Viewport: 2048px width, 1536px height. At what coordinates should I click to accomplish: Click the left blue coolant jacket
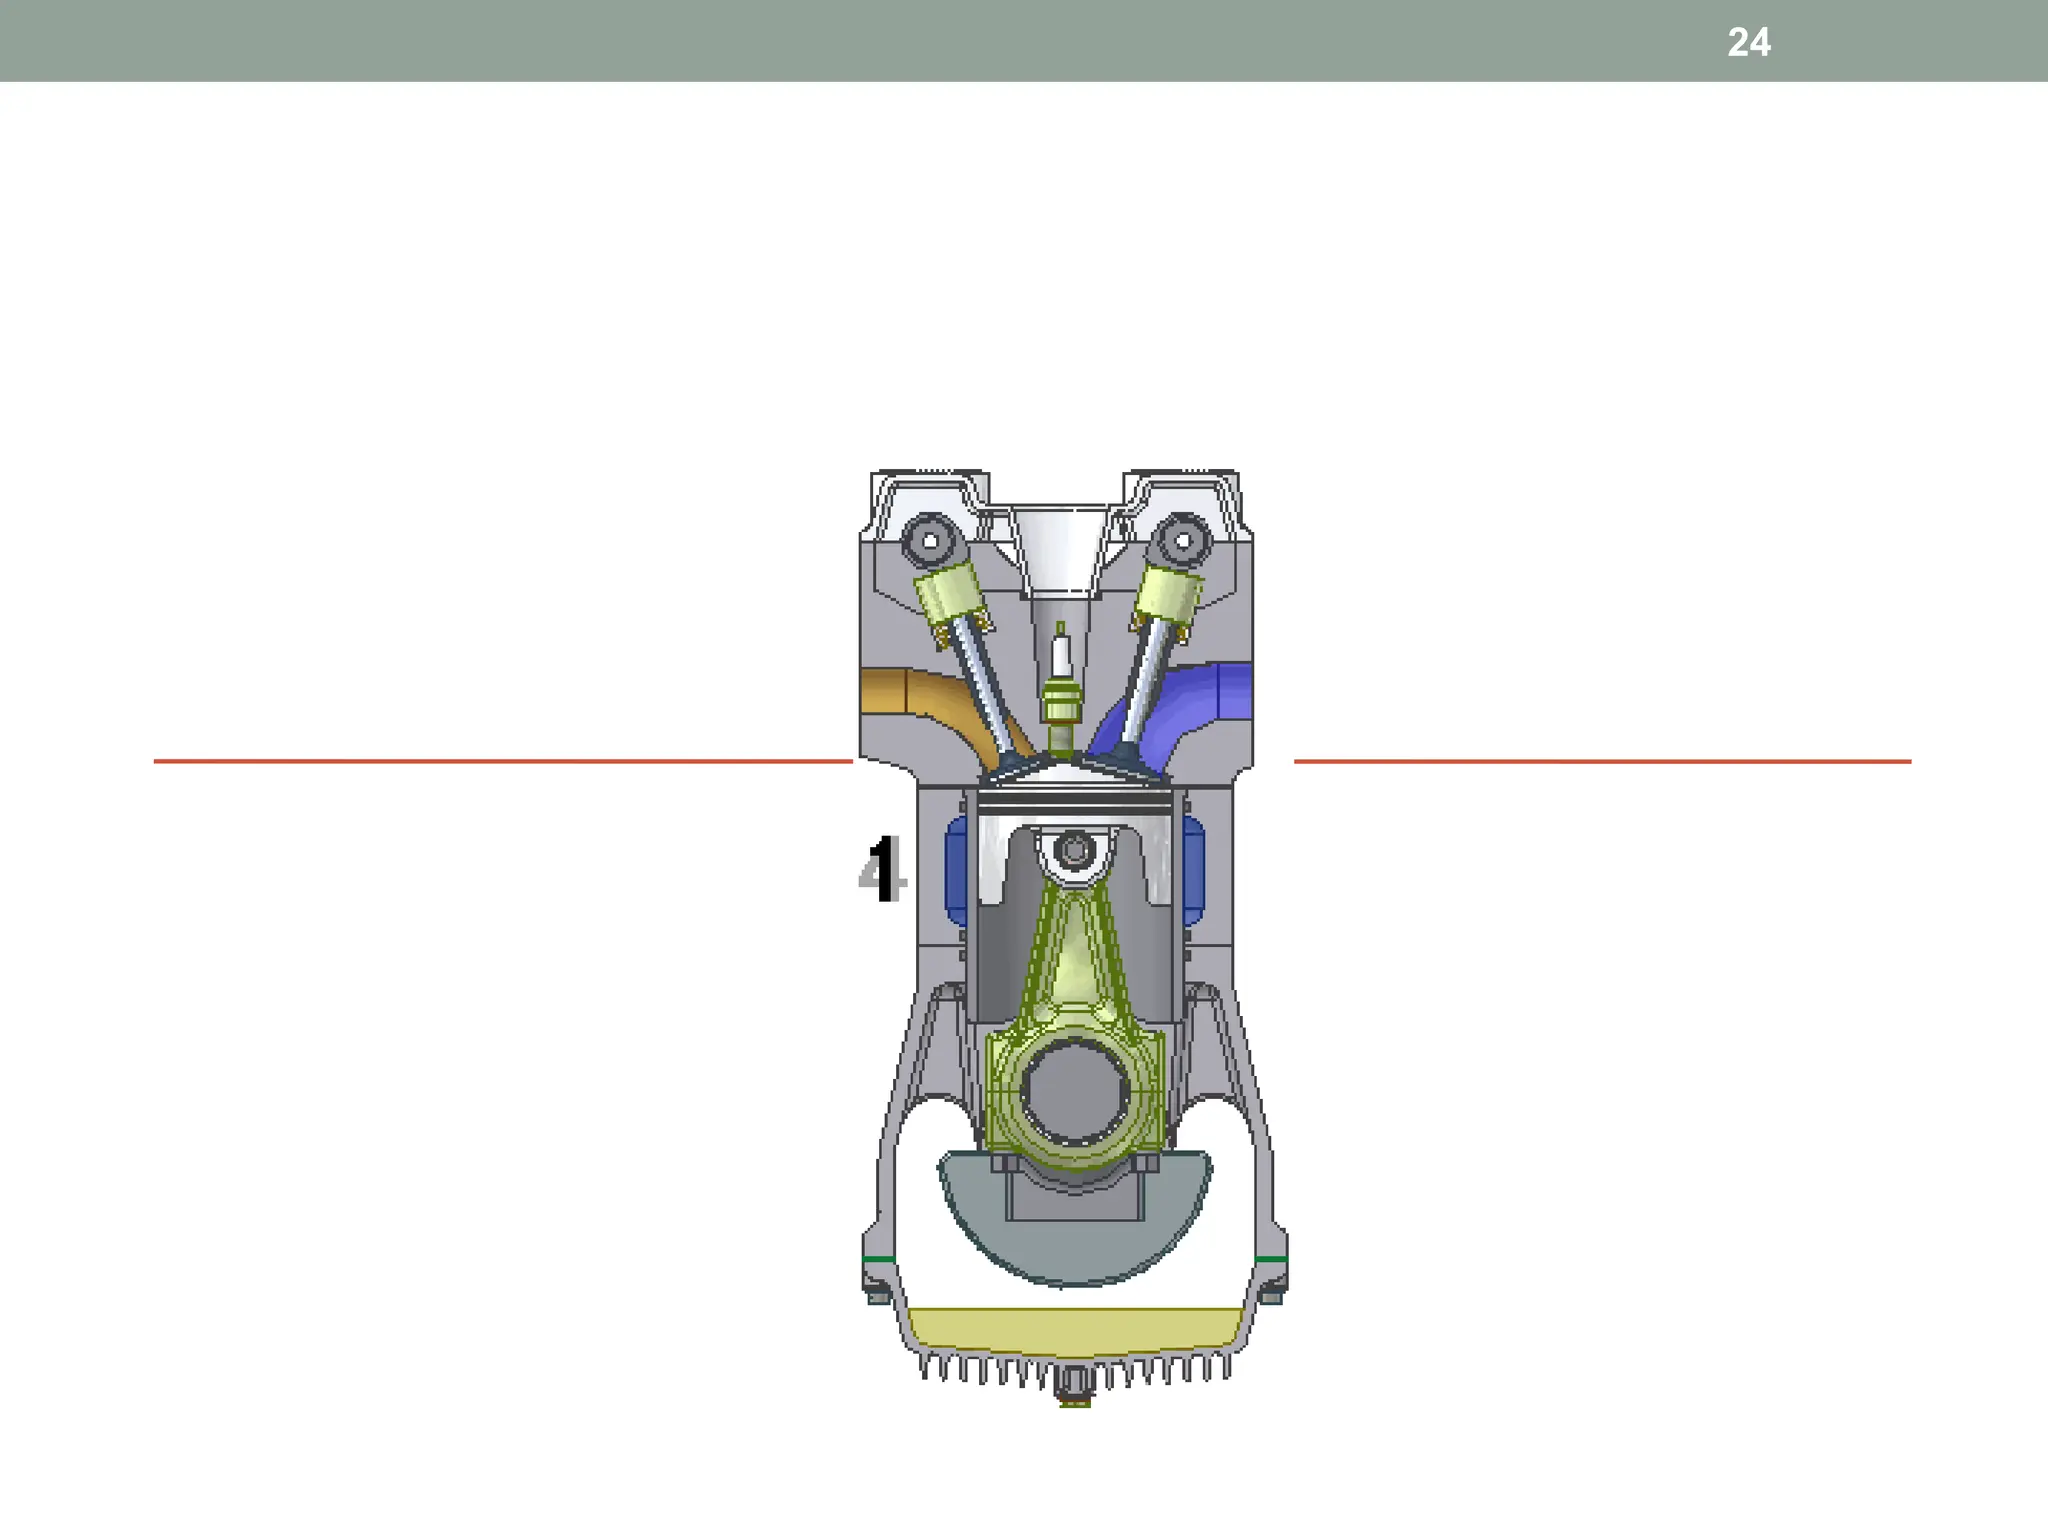pyautogui.click(x=956, y=870)
